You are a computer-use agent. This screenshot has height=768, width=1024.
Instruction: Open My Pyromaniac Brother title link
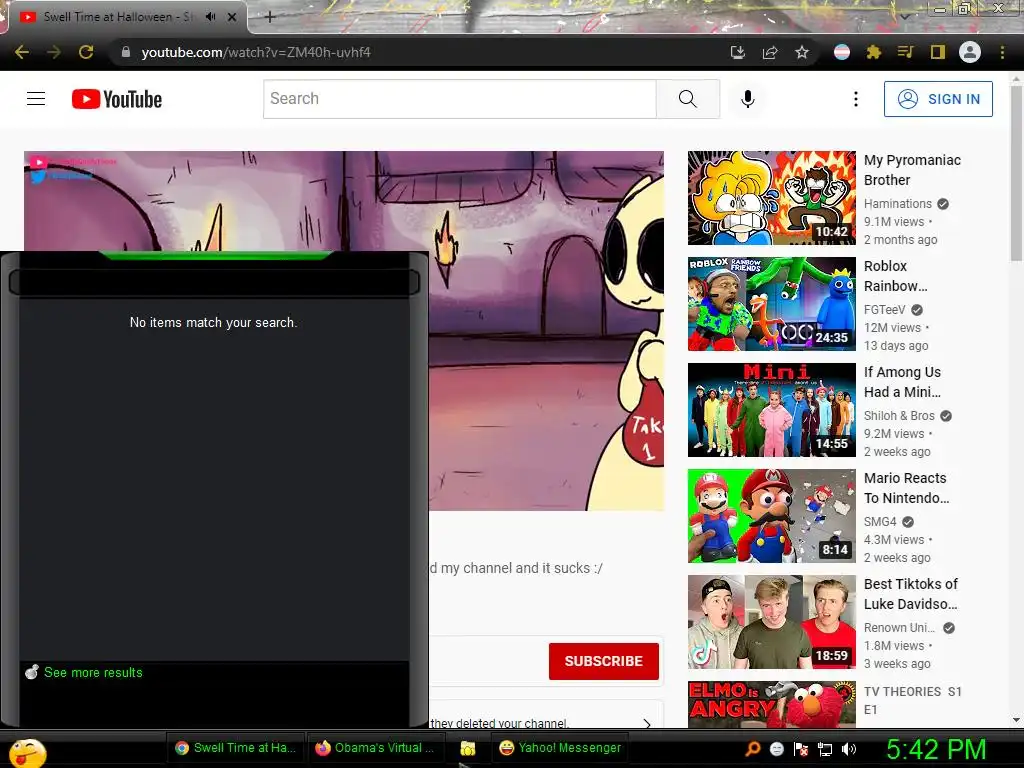tap(912, 170)
